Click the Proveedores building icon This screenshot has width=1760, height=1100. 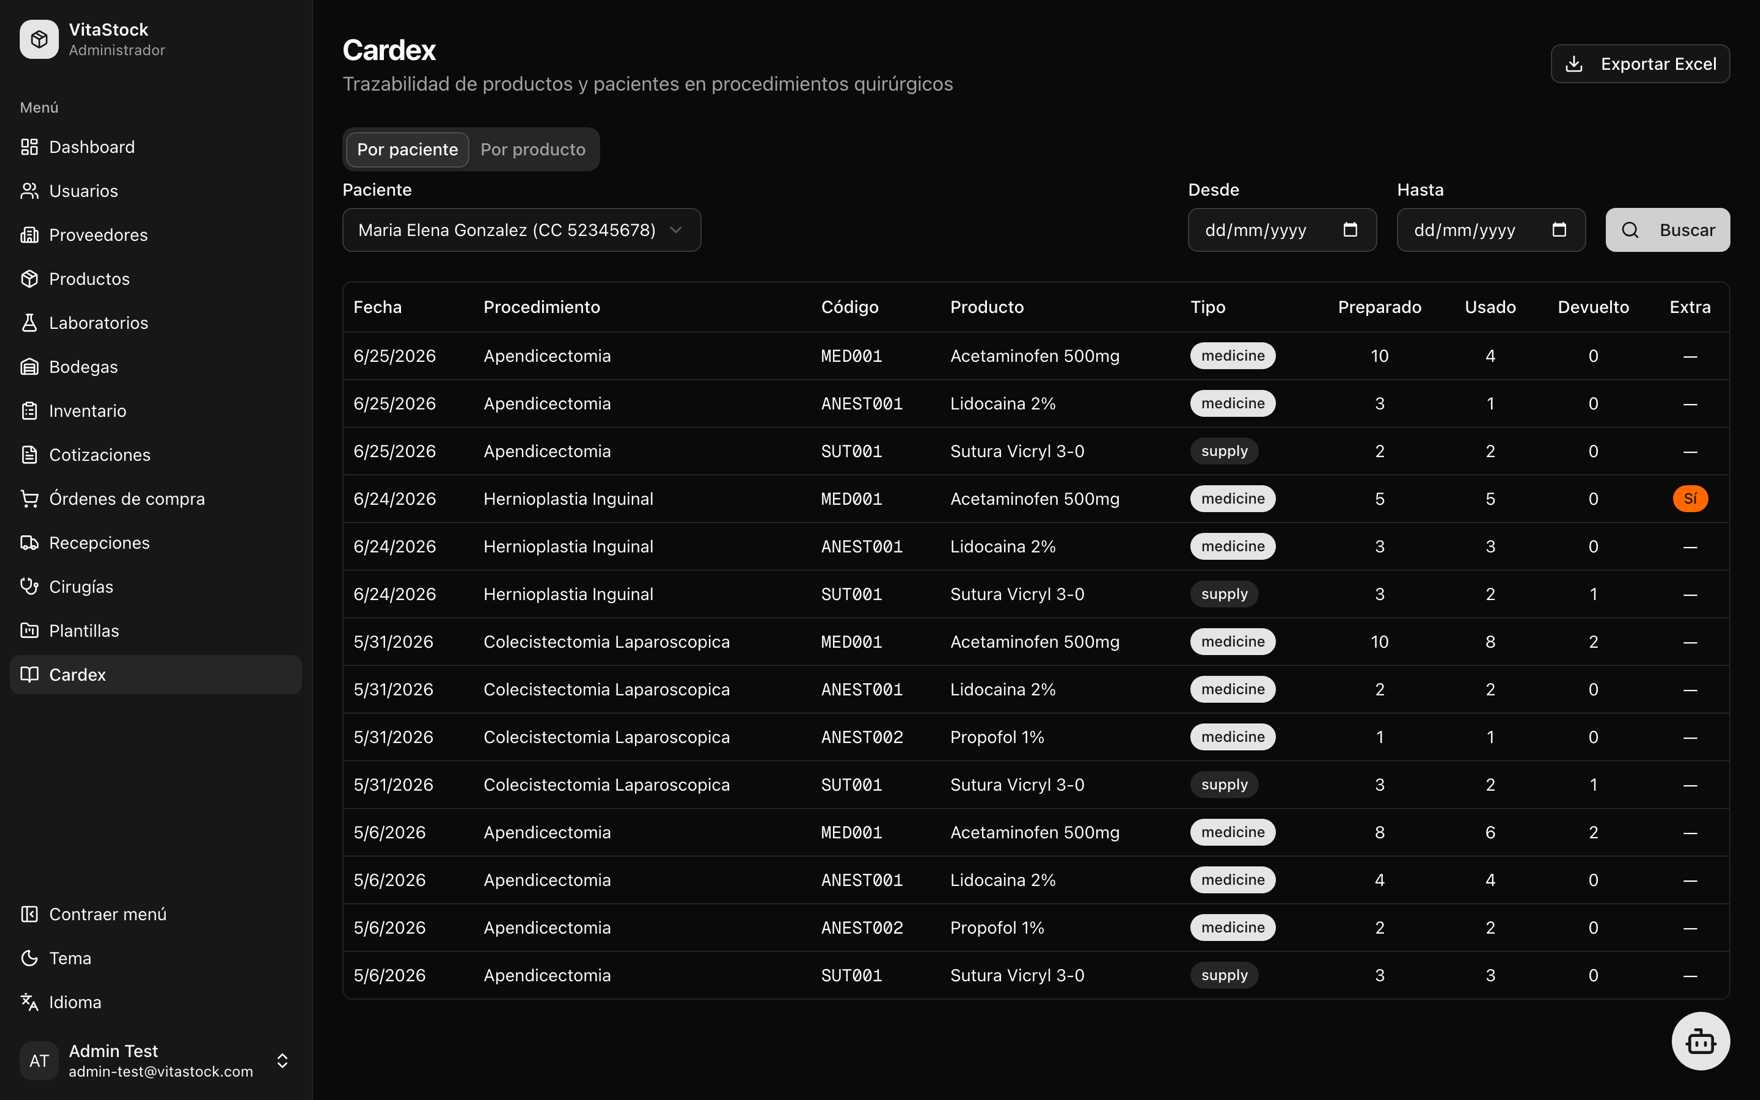30,235
